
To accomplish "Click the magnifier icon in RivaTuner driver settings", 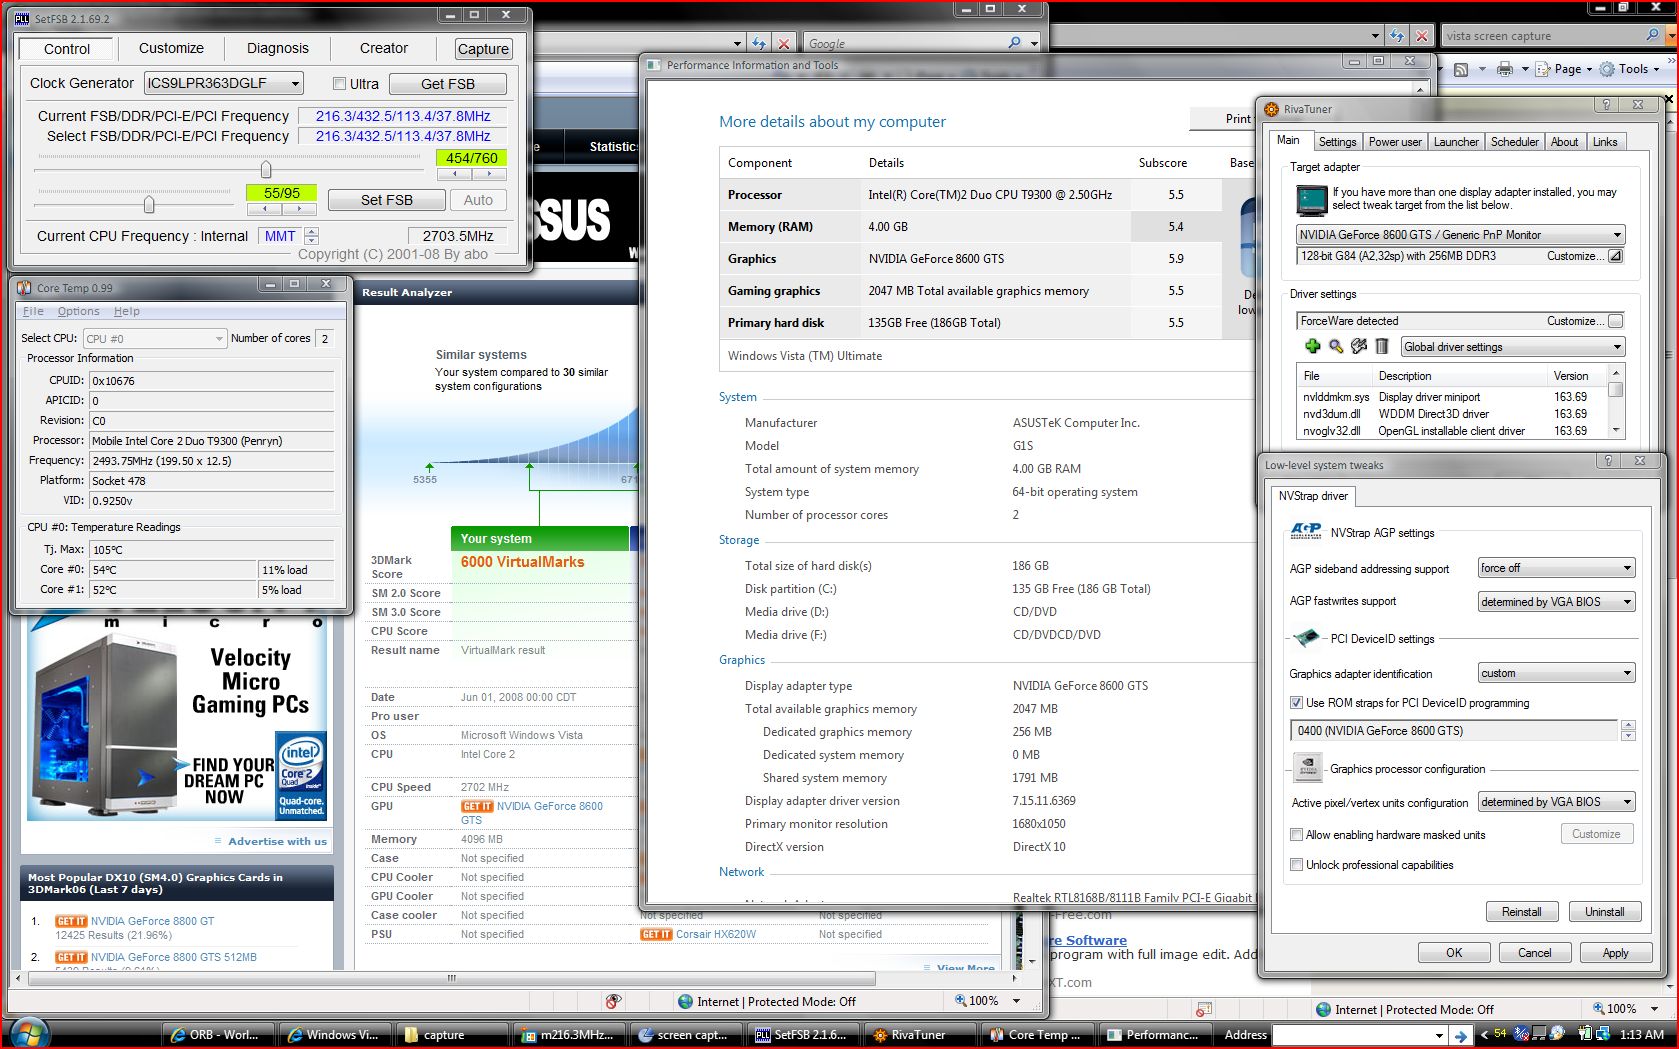I will [1335, 346].
